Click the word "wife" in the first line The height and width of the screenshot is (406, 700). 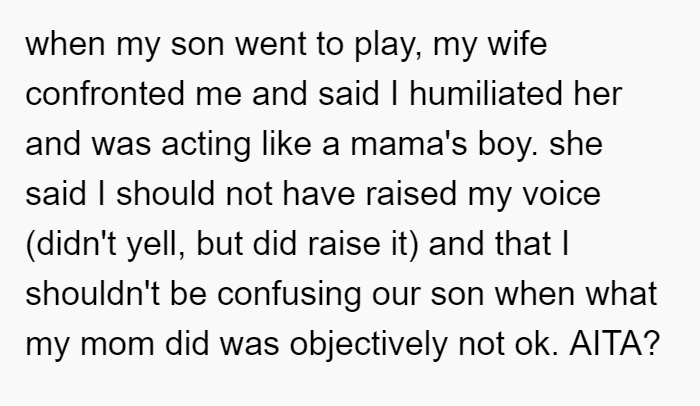(x=517, y=43)
